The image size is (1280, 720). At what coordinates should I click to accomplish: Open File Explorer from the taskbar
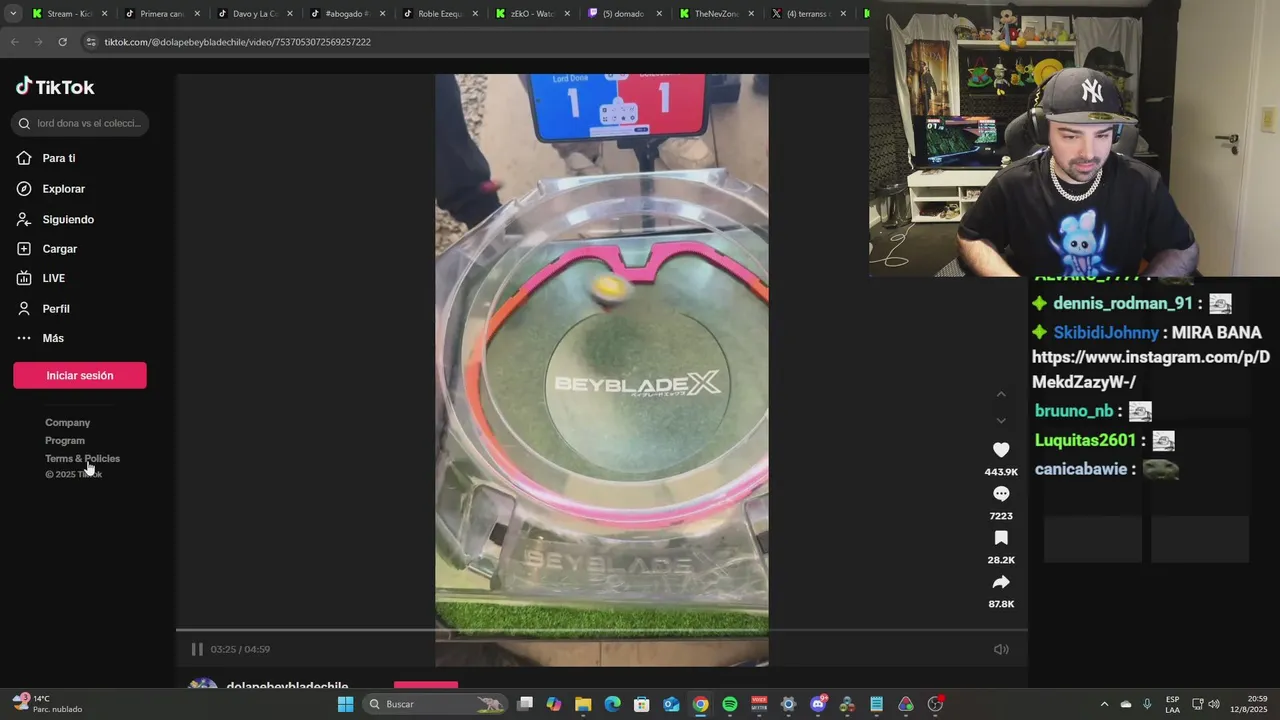point(583,704)
